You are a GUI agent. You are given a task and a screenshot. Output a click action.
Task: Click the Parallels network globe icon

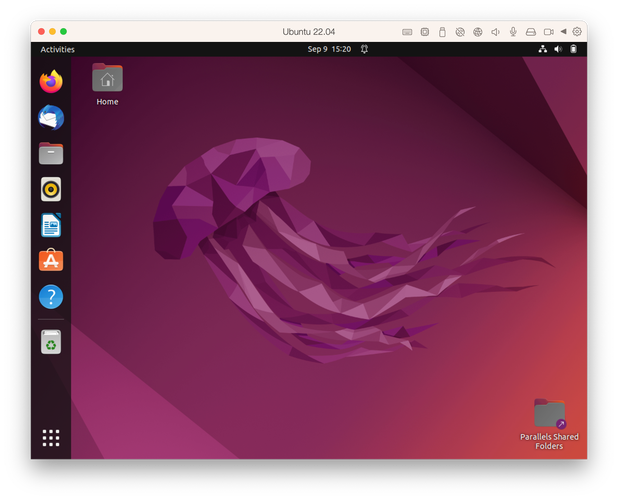tap(478, 32)
